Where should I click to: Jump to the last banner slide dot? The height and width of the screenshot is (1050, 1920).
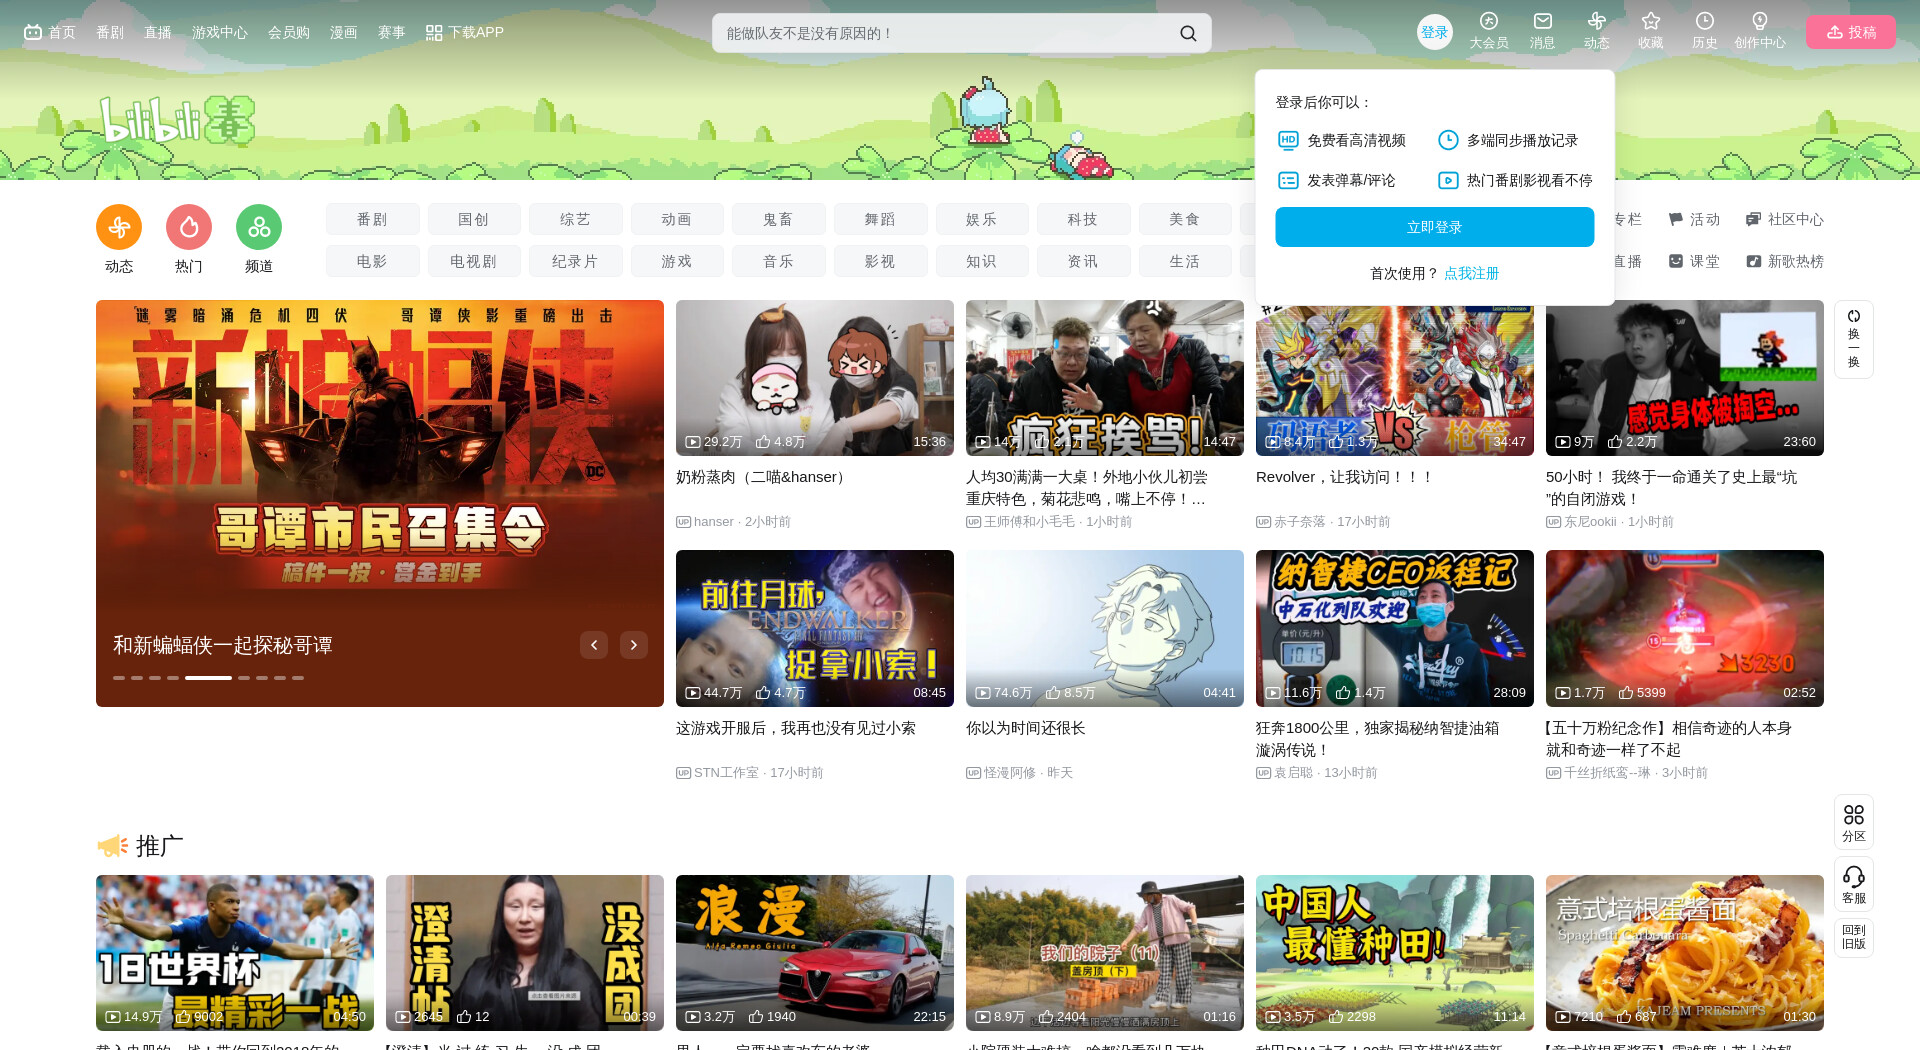pyautogui.click(x=298, y=678)
